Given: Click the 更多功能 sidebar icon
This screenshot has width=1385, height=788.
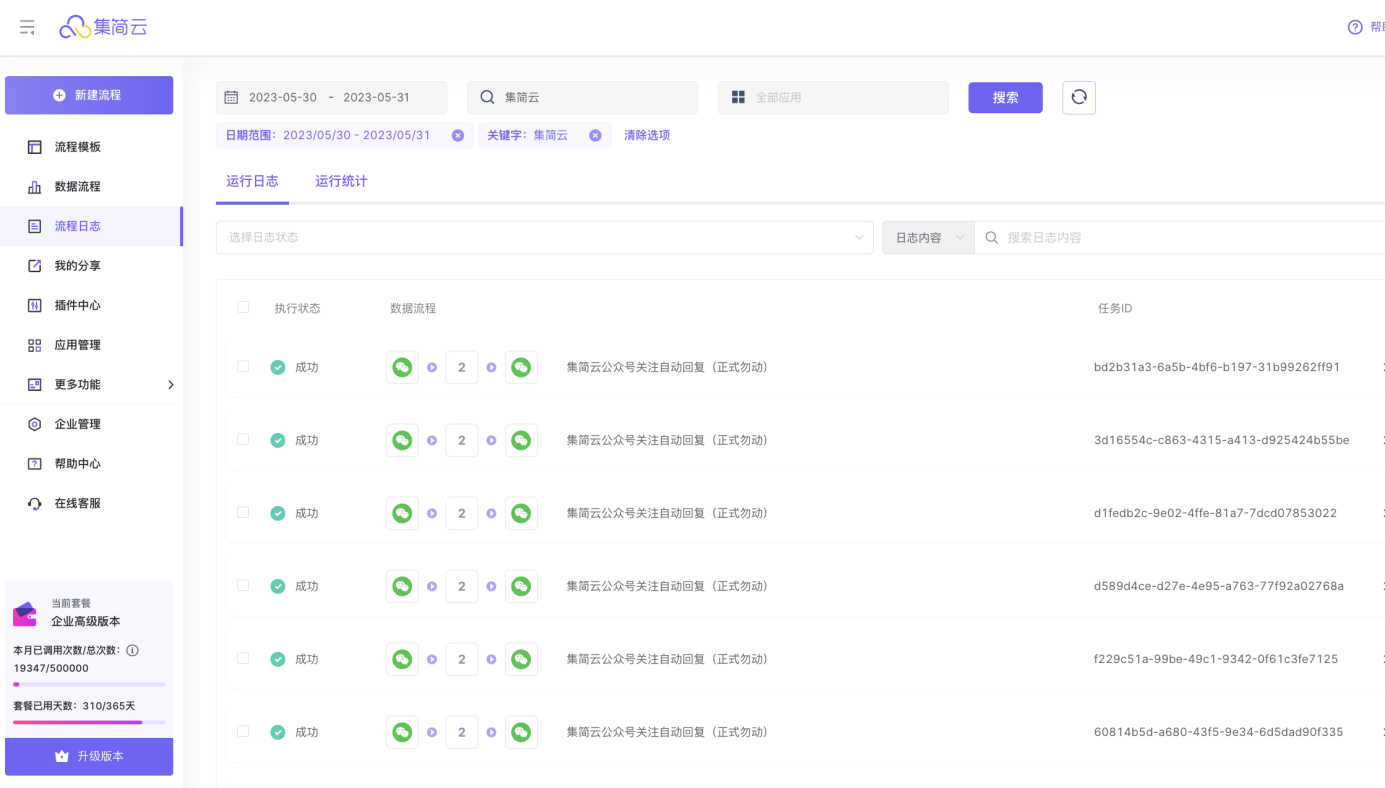Looking at the screenshot, I should tap(34, 384).
